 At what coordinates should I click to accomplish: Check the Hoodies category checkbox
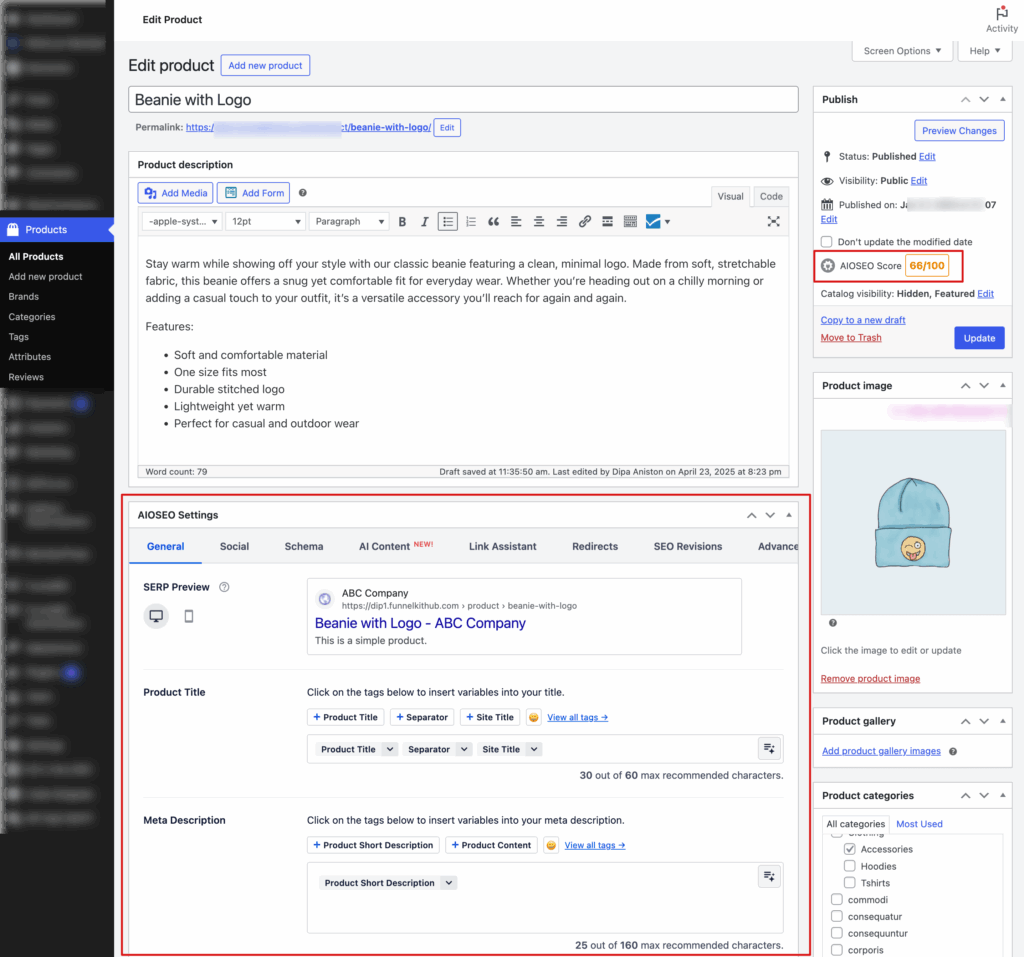[x=850, y=866]
